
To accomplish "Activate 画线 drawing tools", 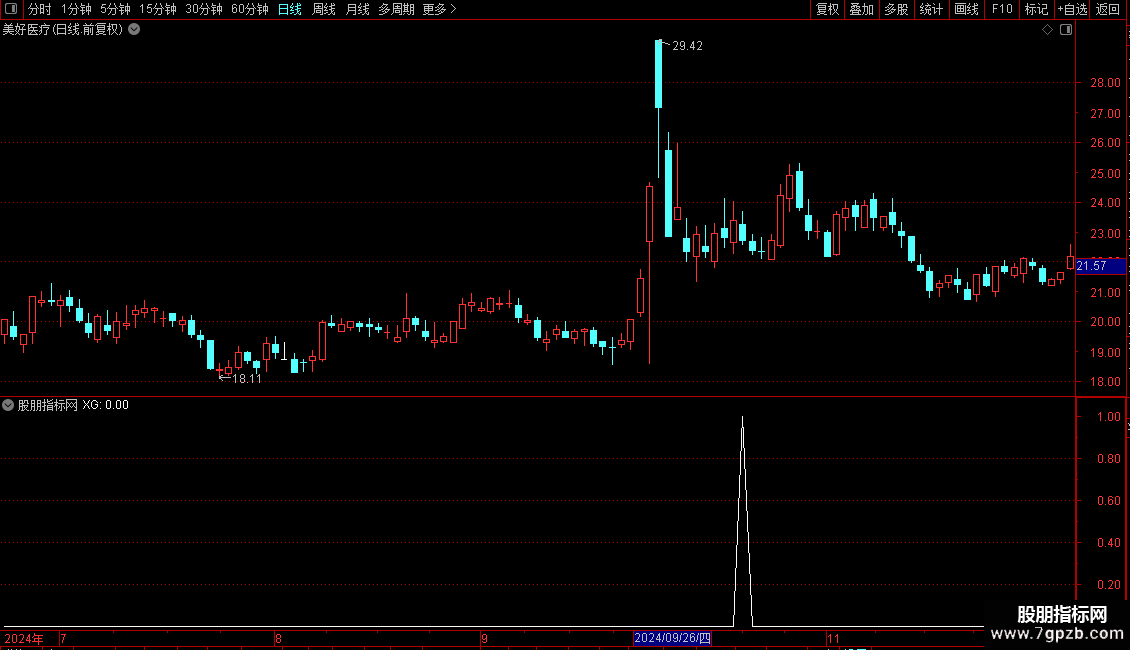I will click(966, 9).
